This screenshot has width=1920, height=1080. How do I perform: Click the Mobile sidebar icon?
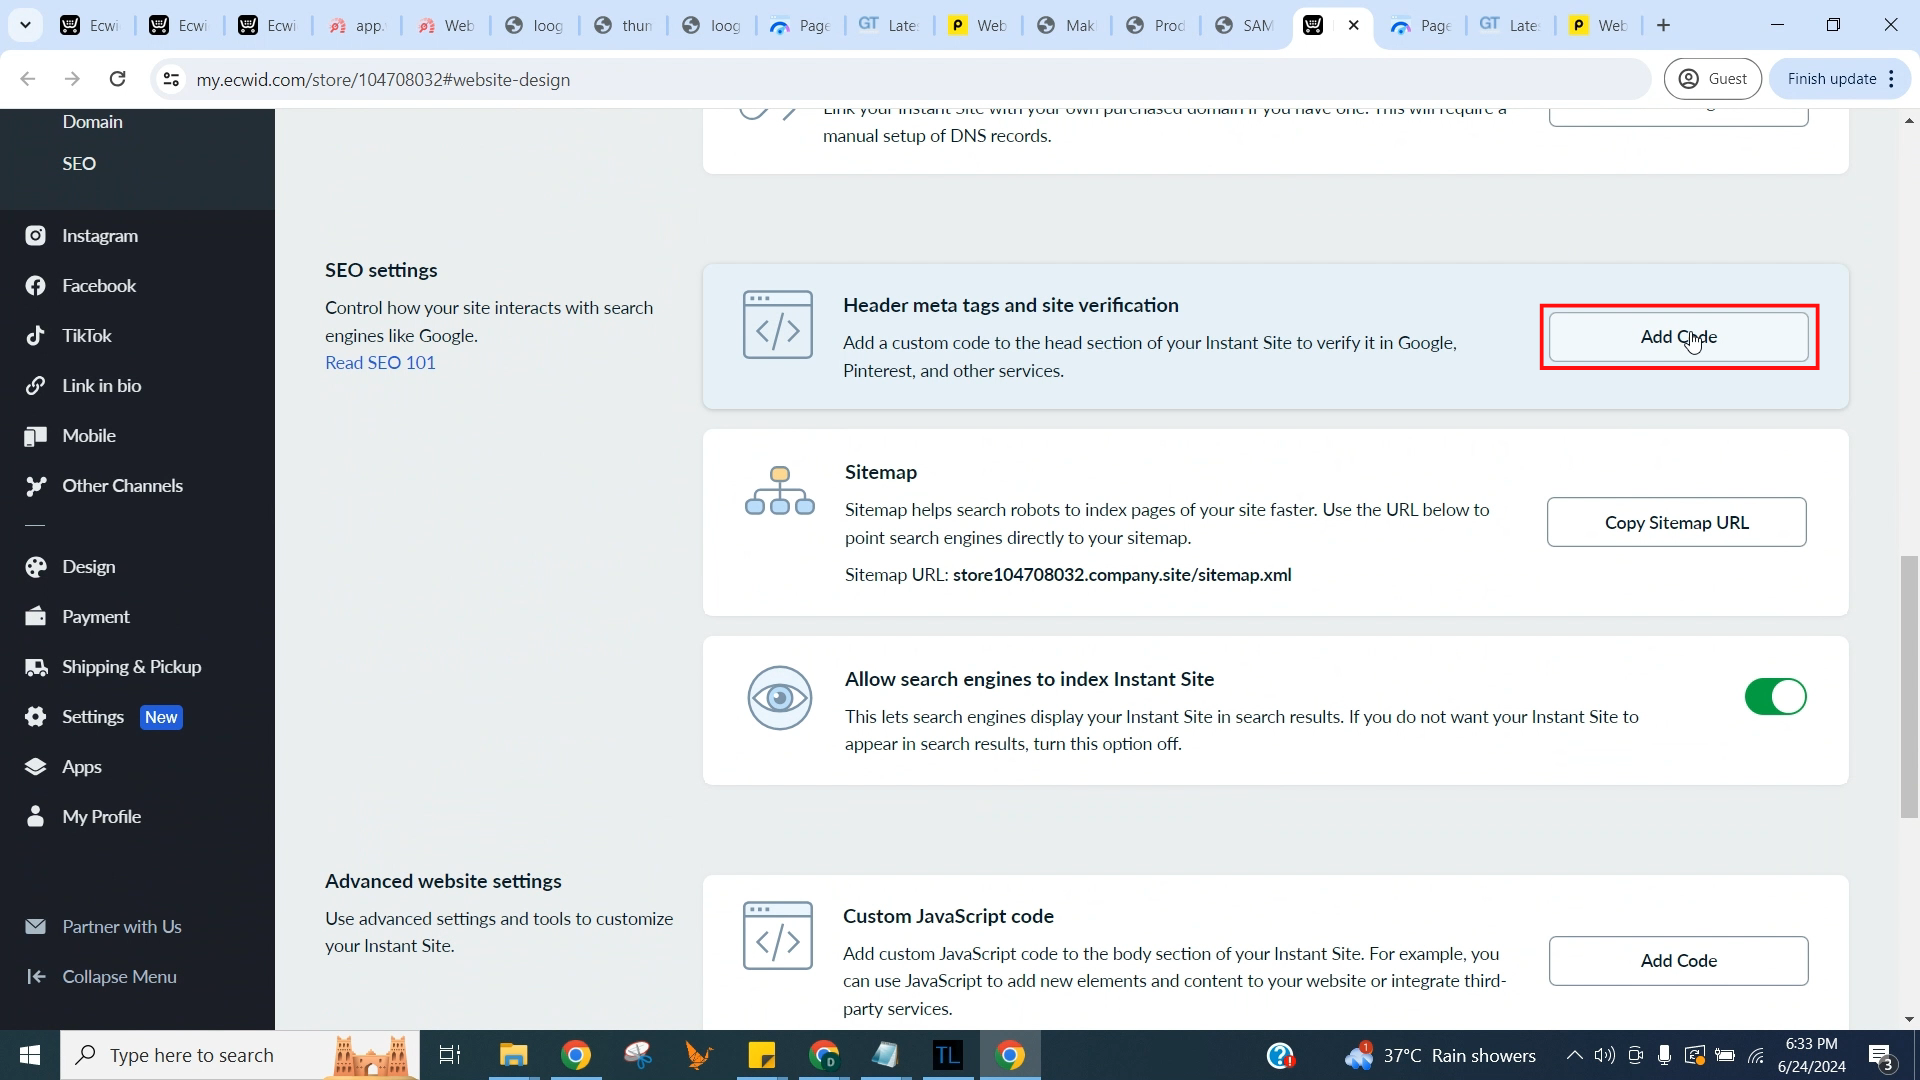click(36, 436)
